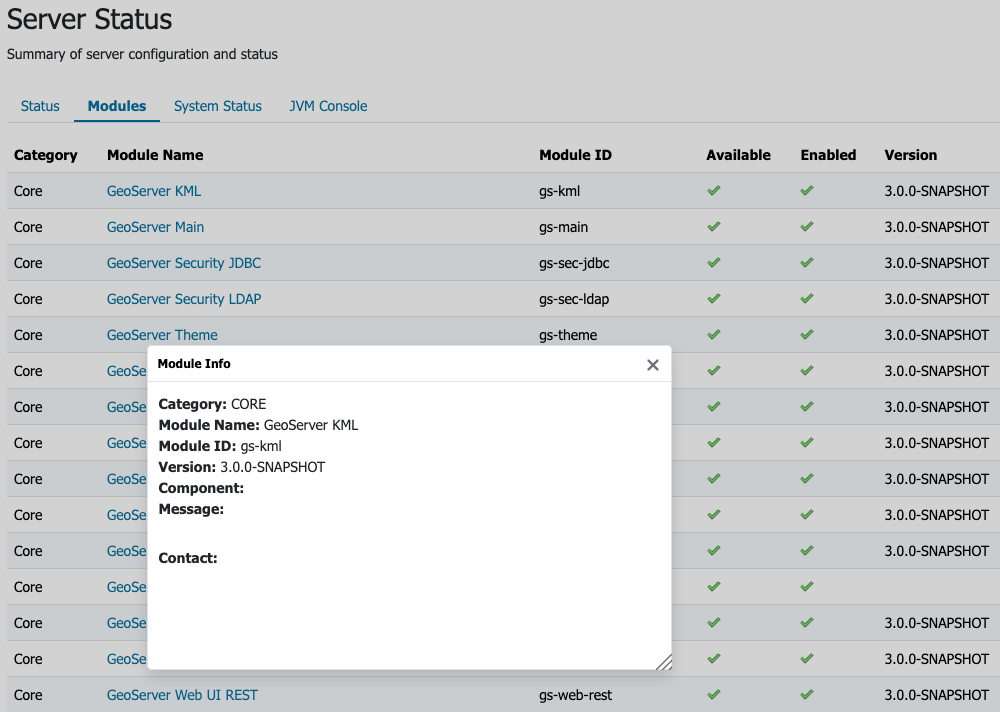Switch to the Status tab
1000x712 pixels.
(x=40, y=106)
